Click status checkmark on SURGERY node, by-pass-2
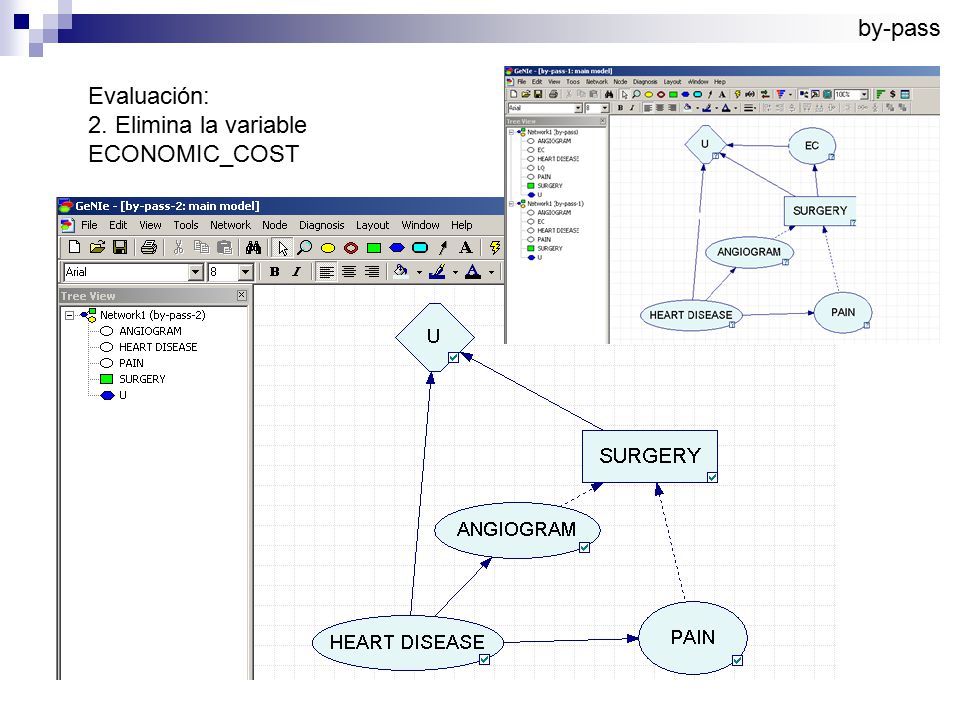The height and width of the screenshot is (720, 960). (x=712, y=477)
